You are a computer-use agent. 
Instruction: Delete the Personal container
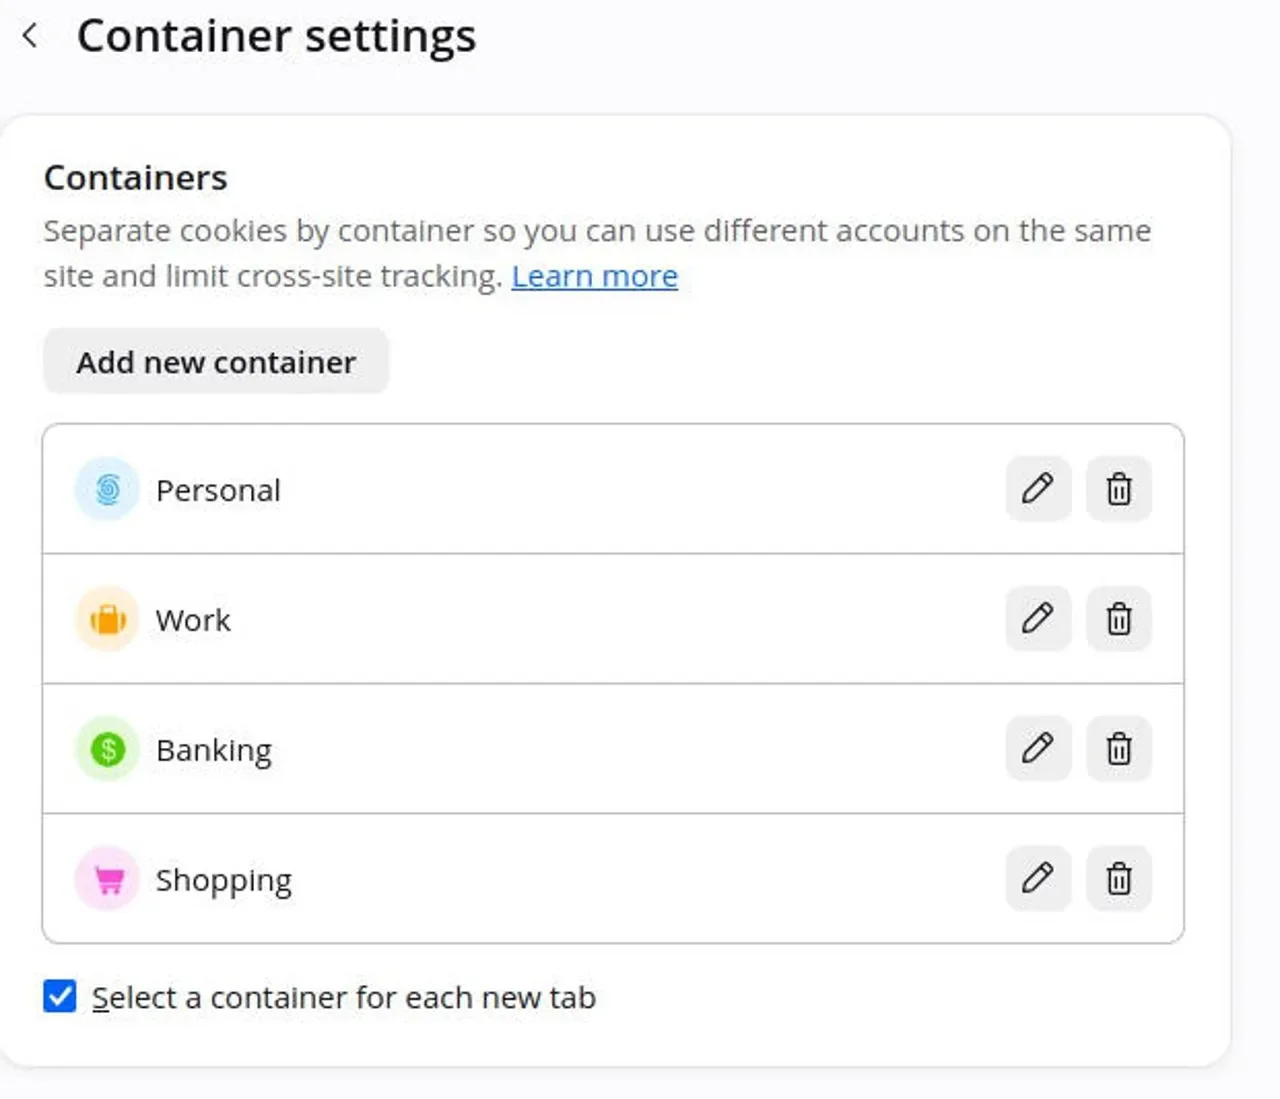pyautogui.click(x=1119, y=489)
